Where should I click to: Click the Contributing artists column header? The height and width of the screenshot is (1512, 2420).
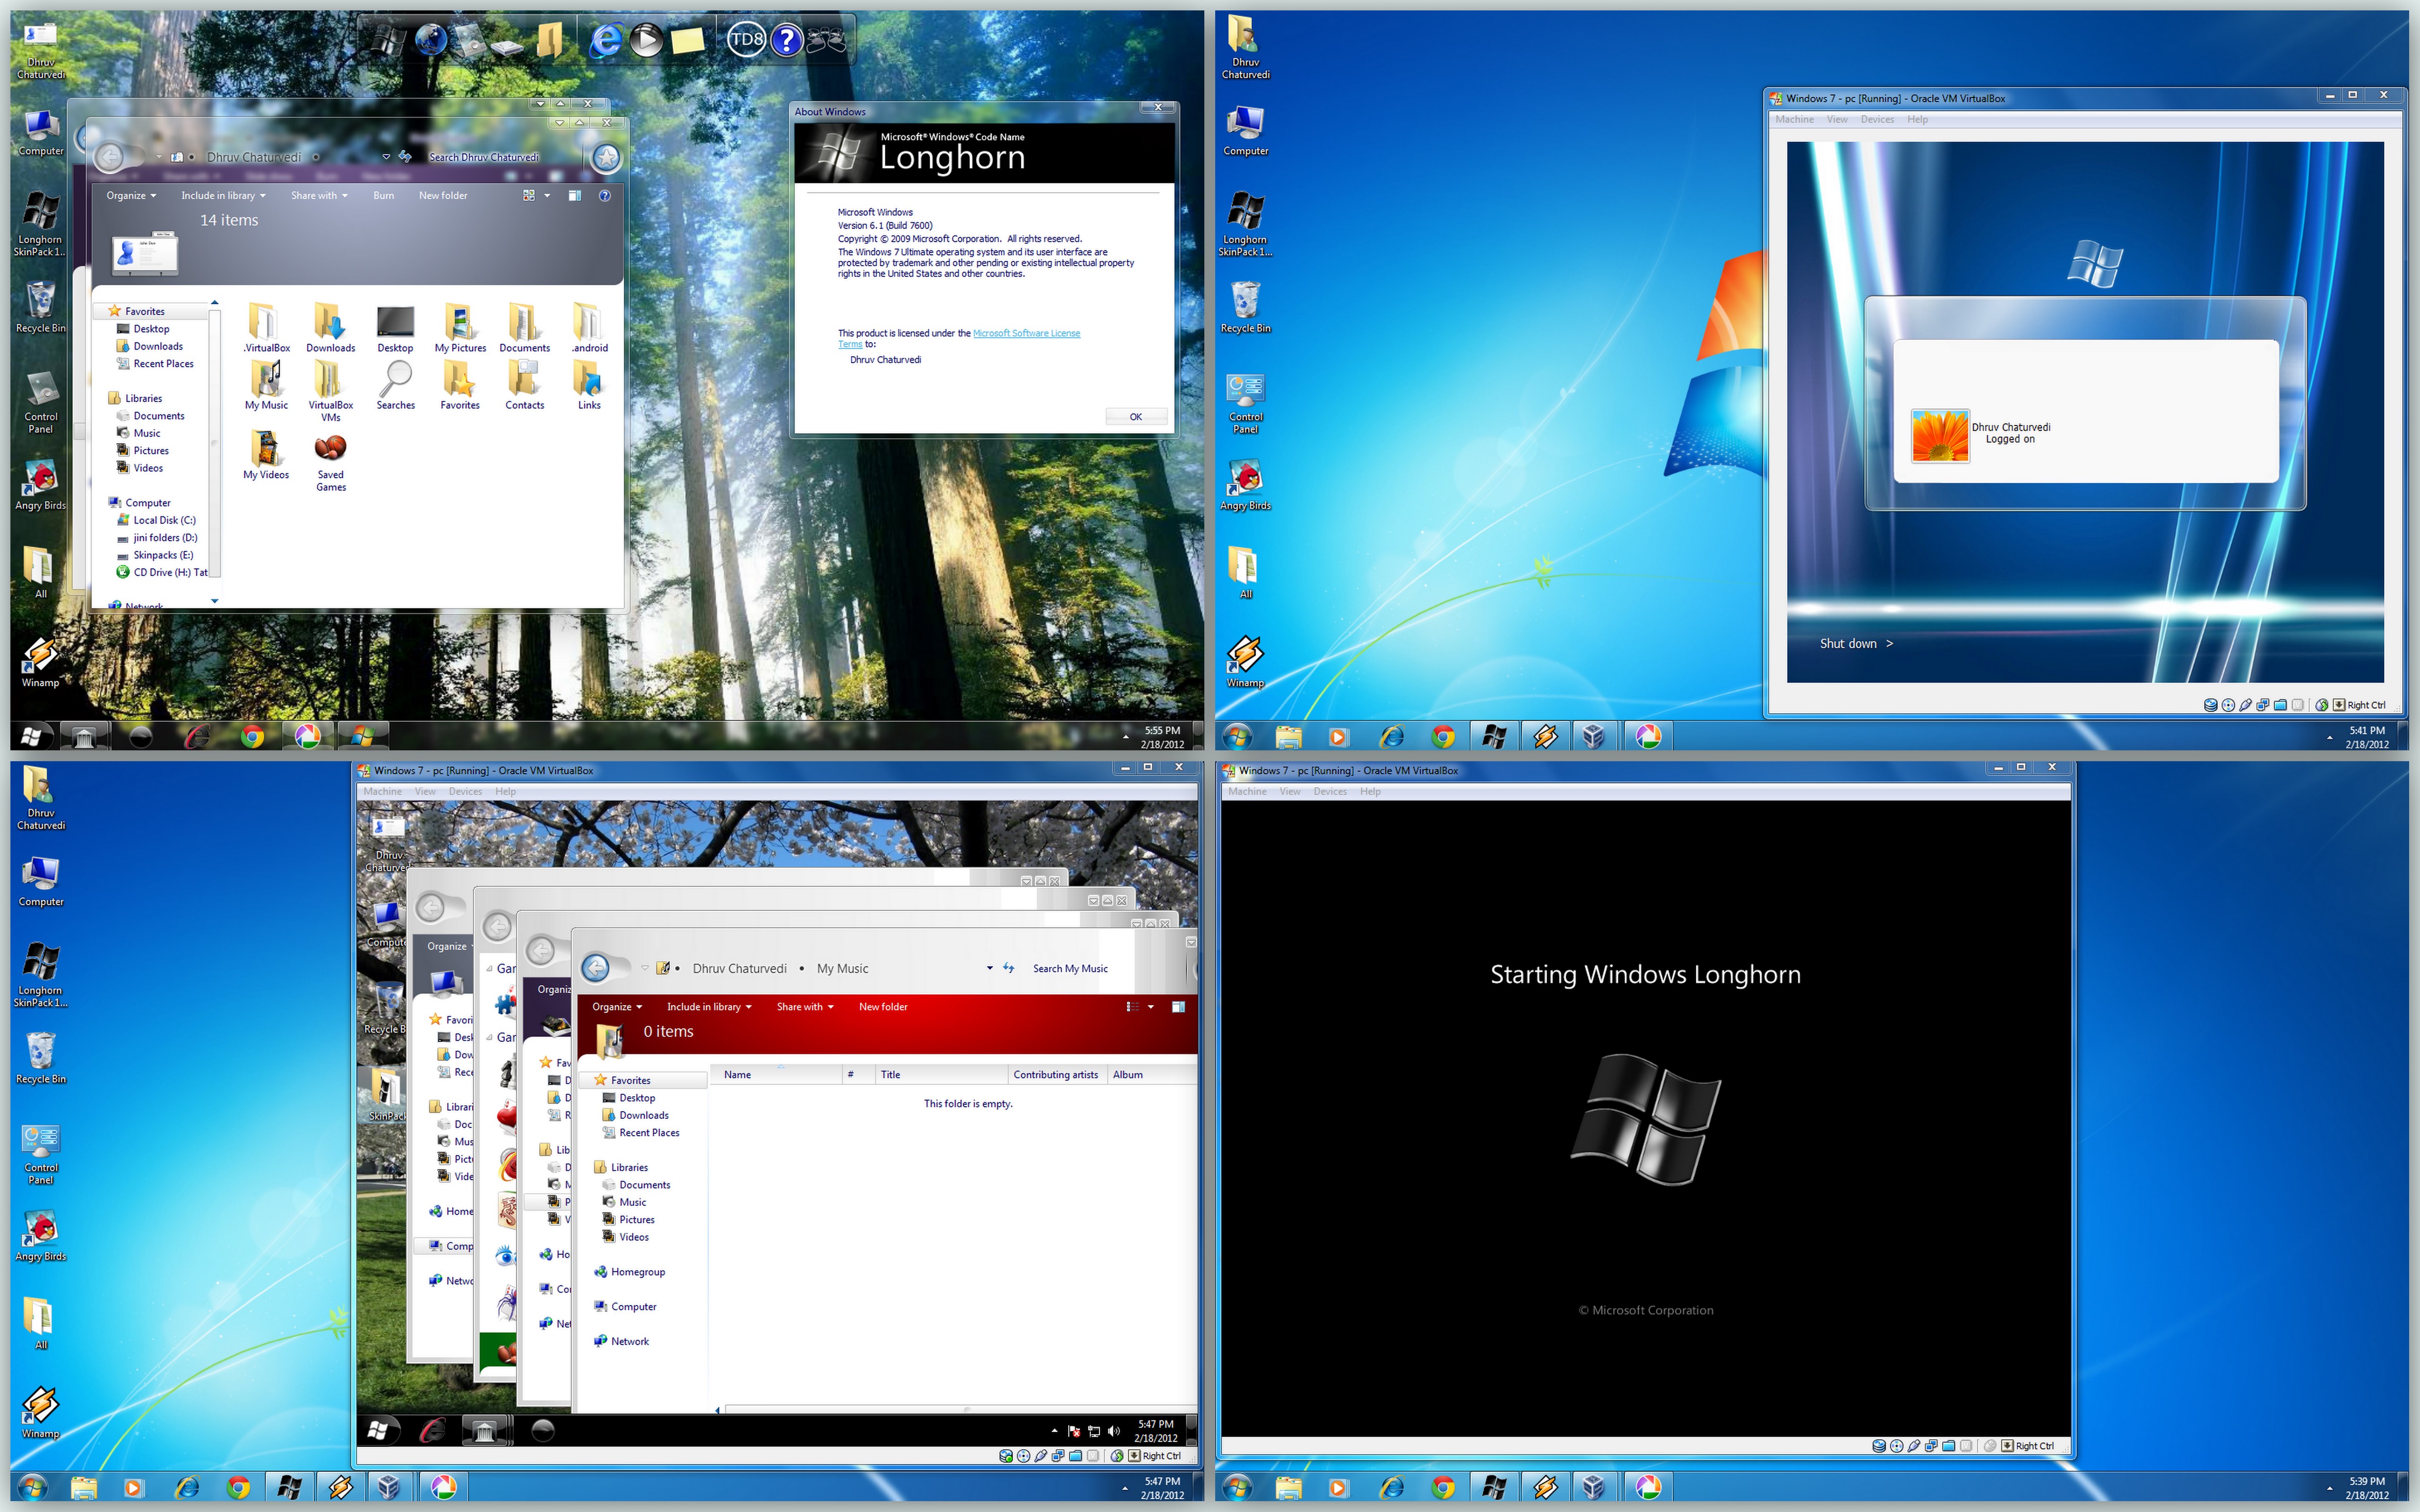pos(1056,1074)
